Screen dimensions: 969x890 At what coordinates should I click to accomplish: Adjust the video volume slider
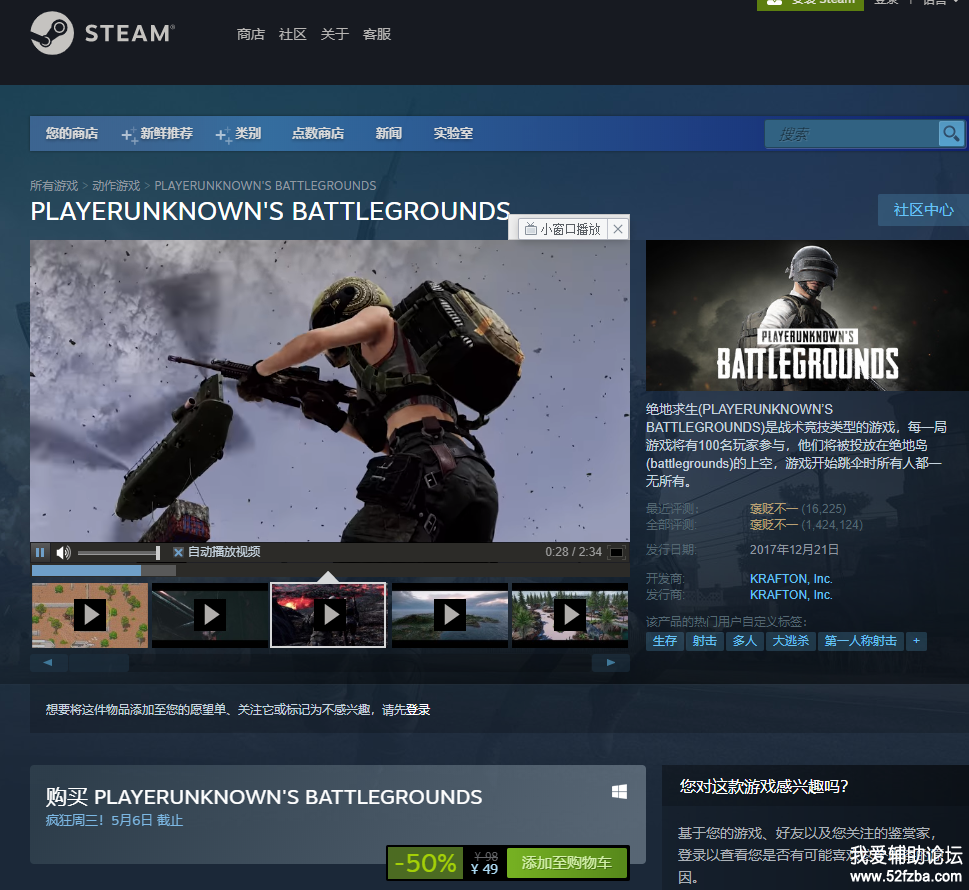[119, 553]
